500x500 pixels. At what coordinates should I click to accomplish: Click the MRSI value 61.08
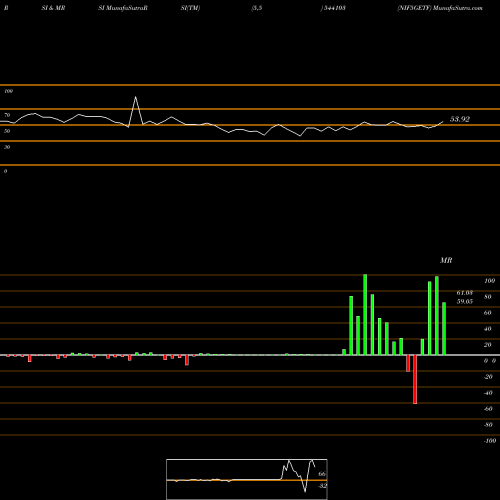[464, 293]
